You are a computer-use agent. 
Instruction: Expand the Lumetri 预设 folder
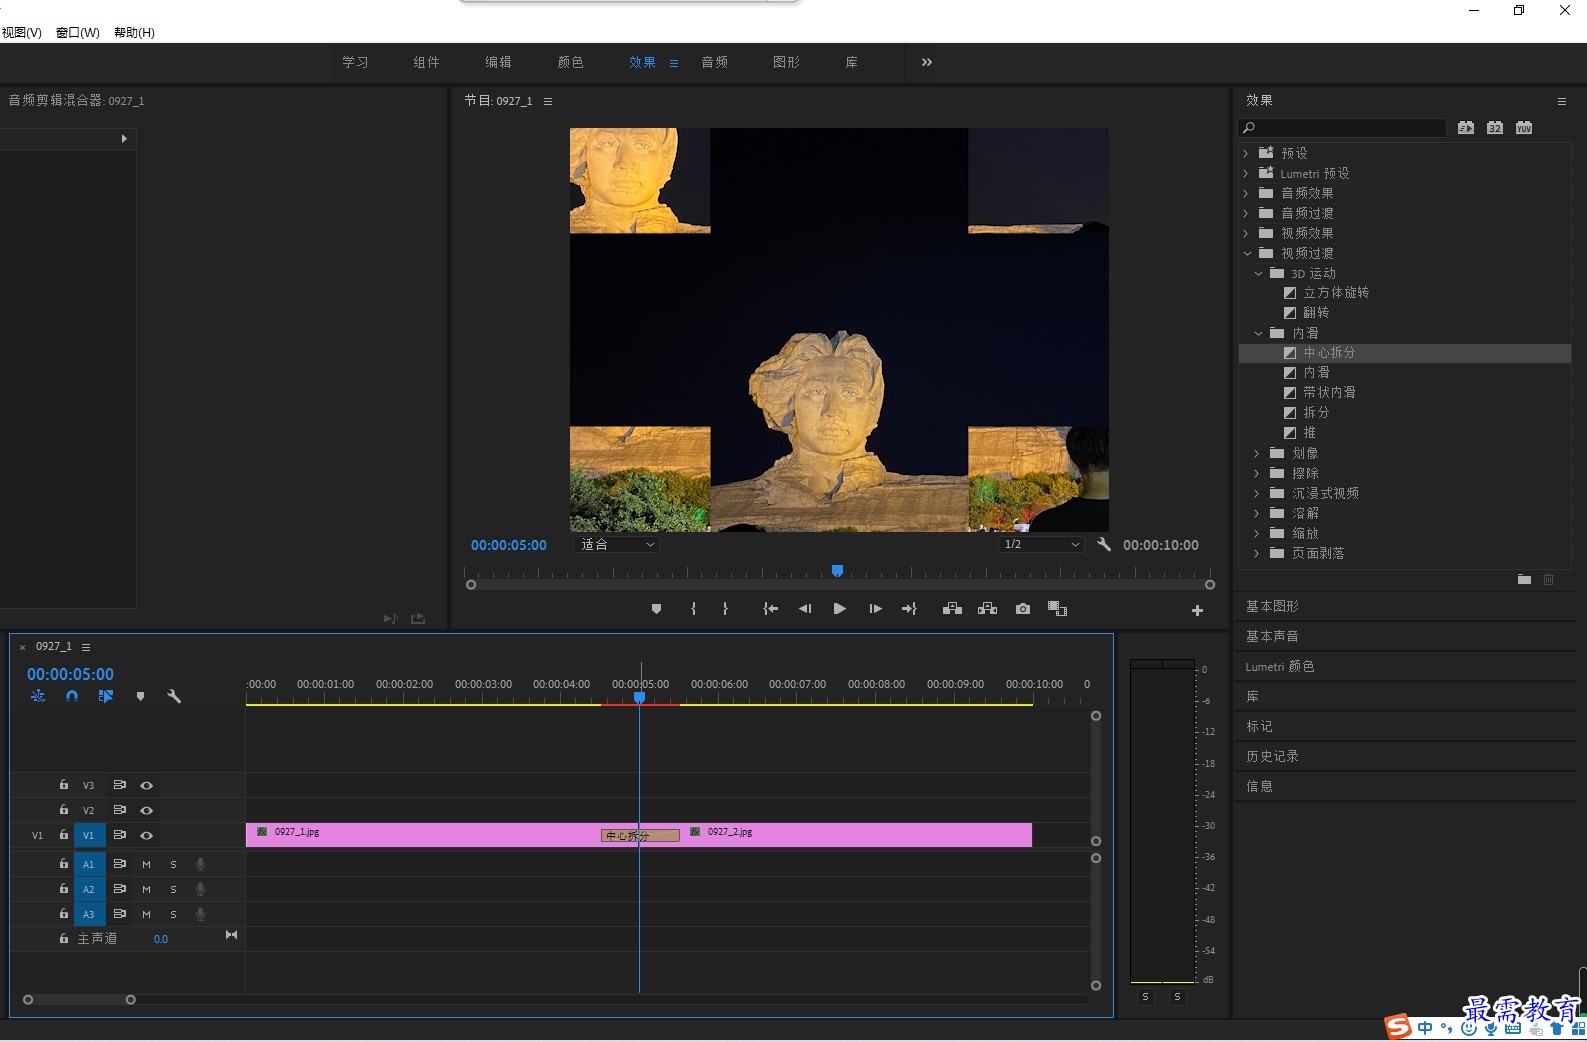(x=1246, y=173)
